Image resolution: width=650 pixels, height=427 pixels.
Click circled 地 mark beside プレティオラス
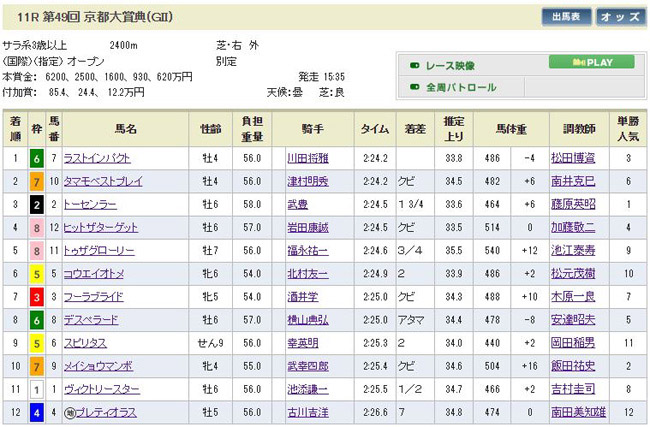coord(70,412)
